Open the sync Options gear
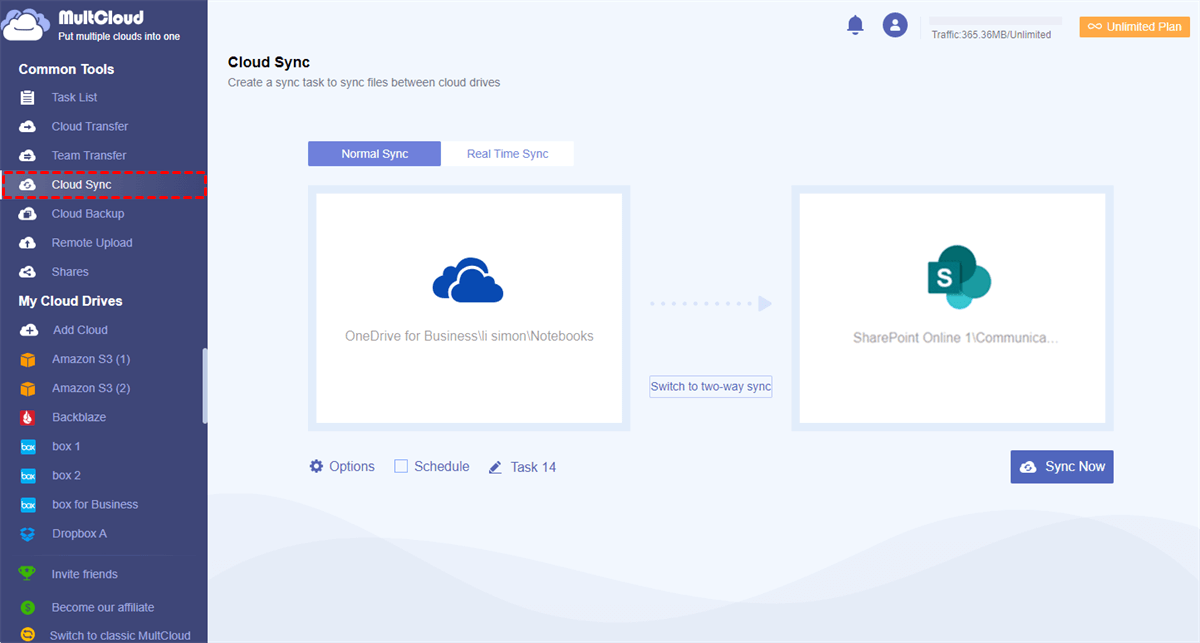 [x=342, y=466]
